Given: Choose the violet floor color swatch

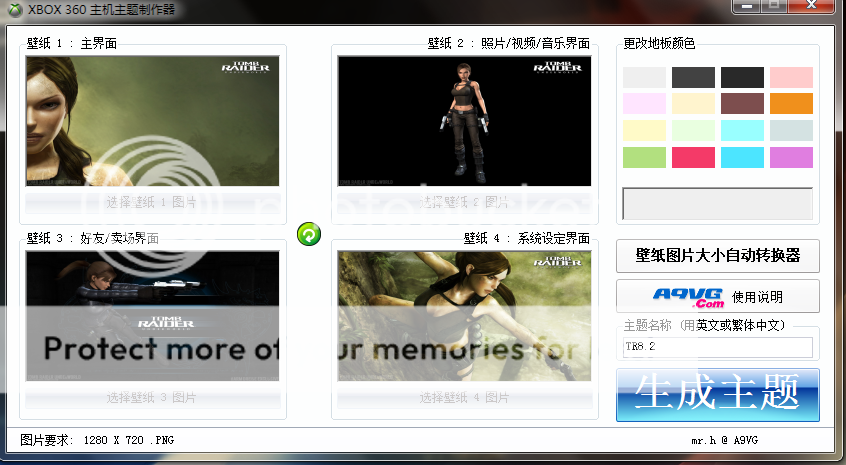Looking at the screenshot, I should click(x=791, y=157).
